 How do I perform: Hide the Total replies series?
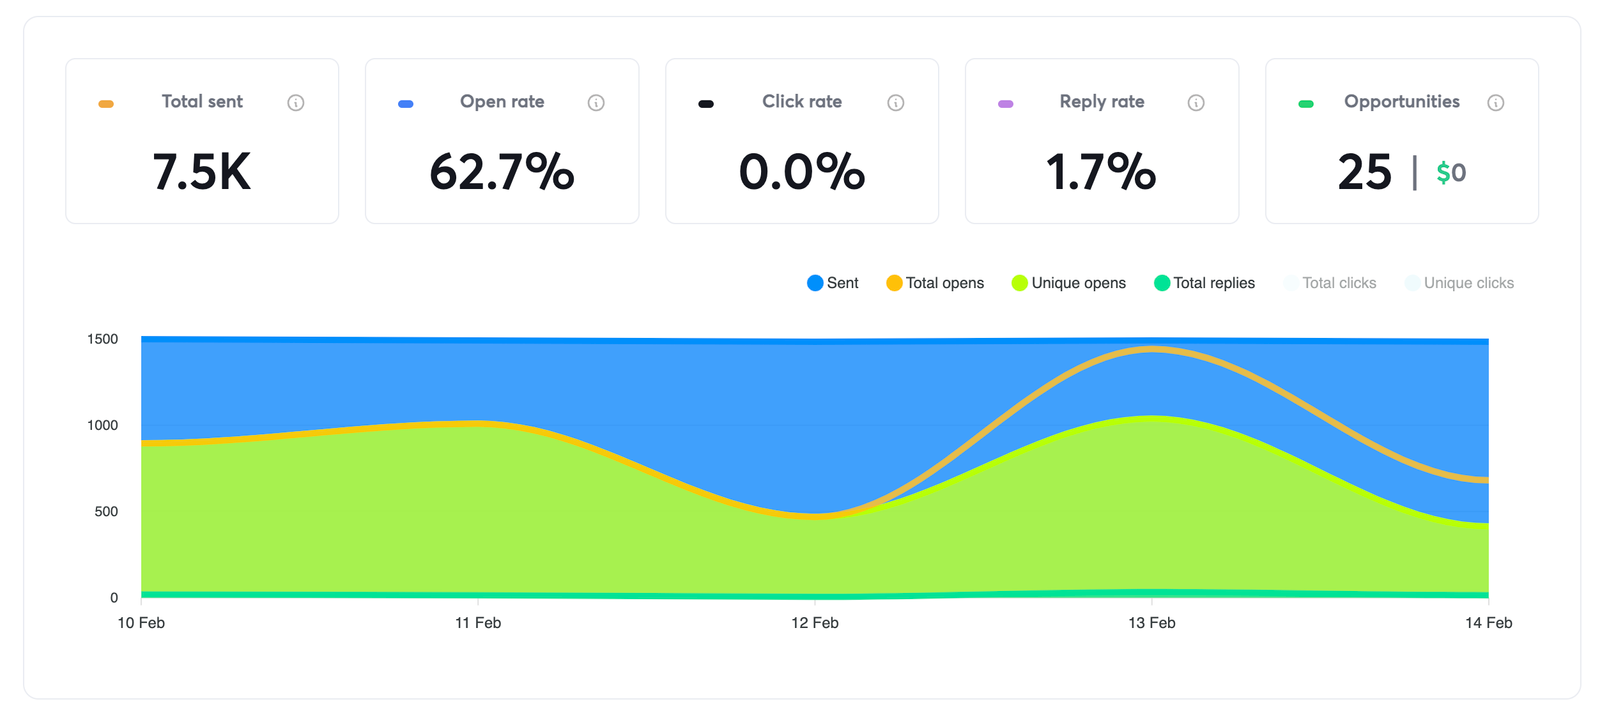pyautogui.click(x=1204, y=283)
